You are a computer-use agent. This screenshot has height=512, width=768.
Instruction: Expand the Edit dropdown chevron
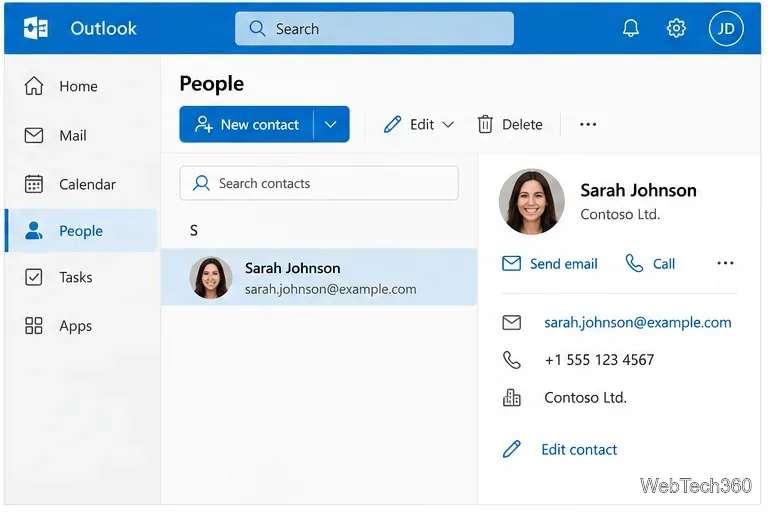(448, 124)
